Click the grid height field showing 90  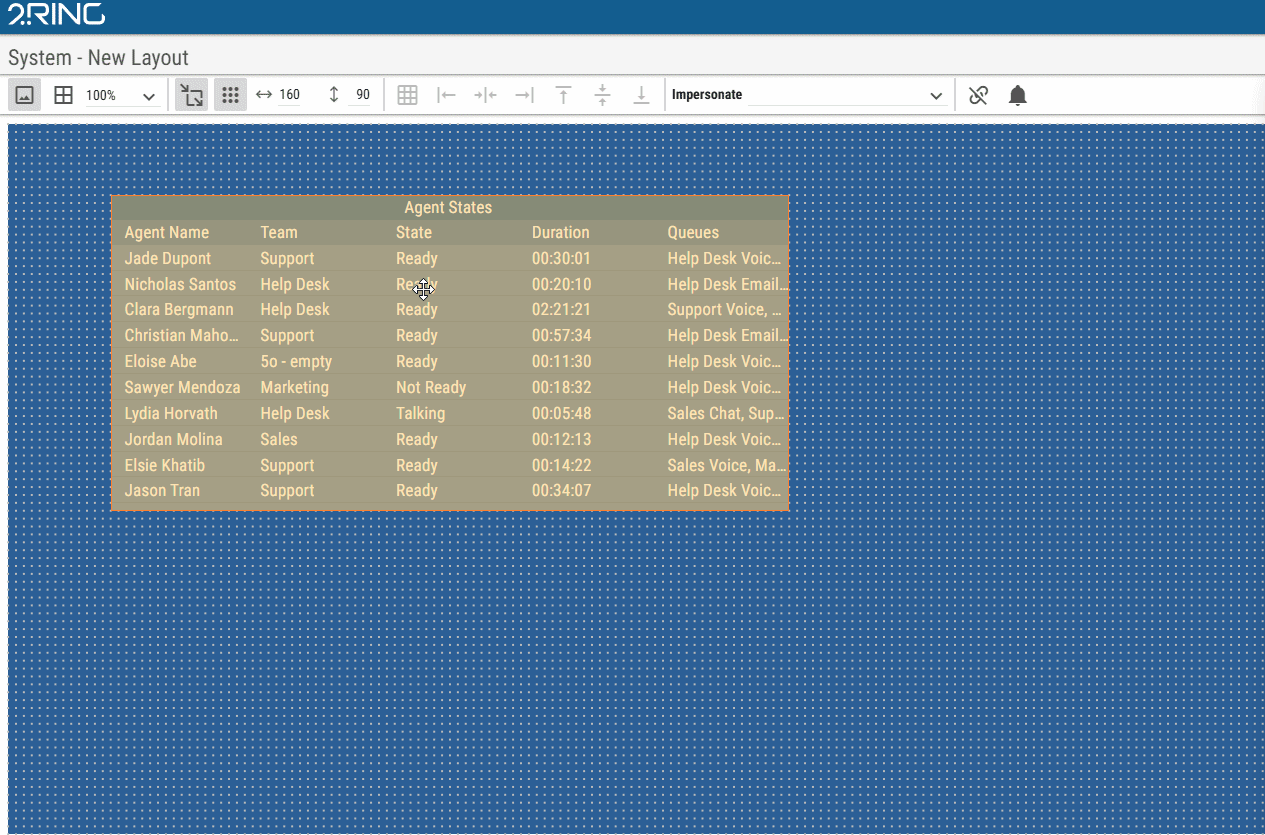362,95
